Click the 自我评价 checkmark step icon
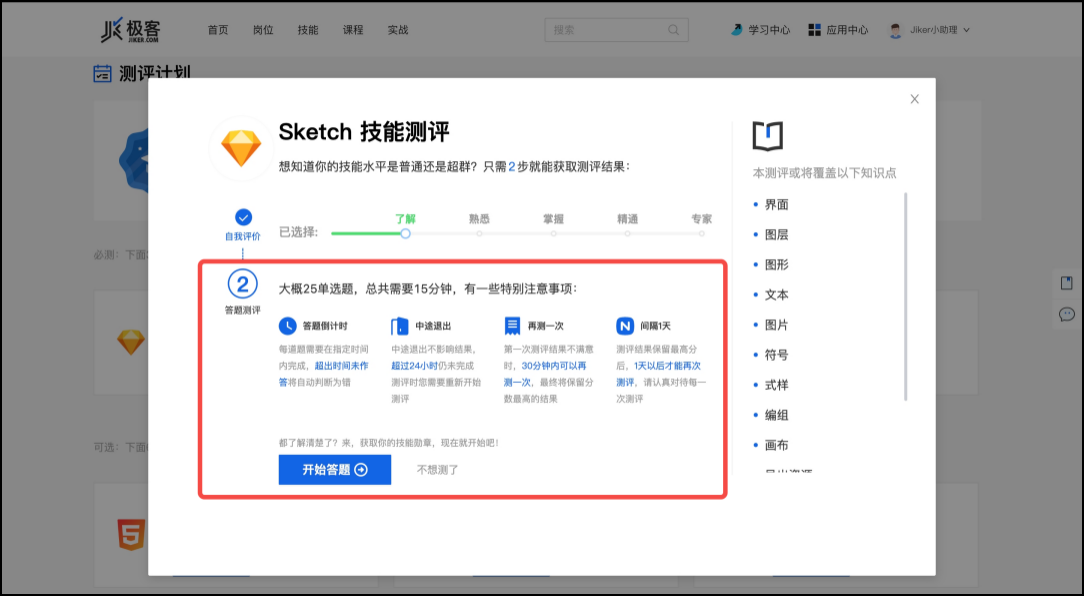The height and width of the screenshot is (598, 1084). 243,217
